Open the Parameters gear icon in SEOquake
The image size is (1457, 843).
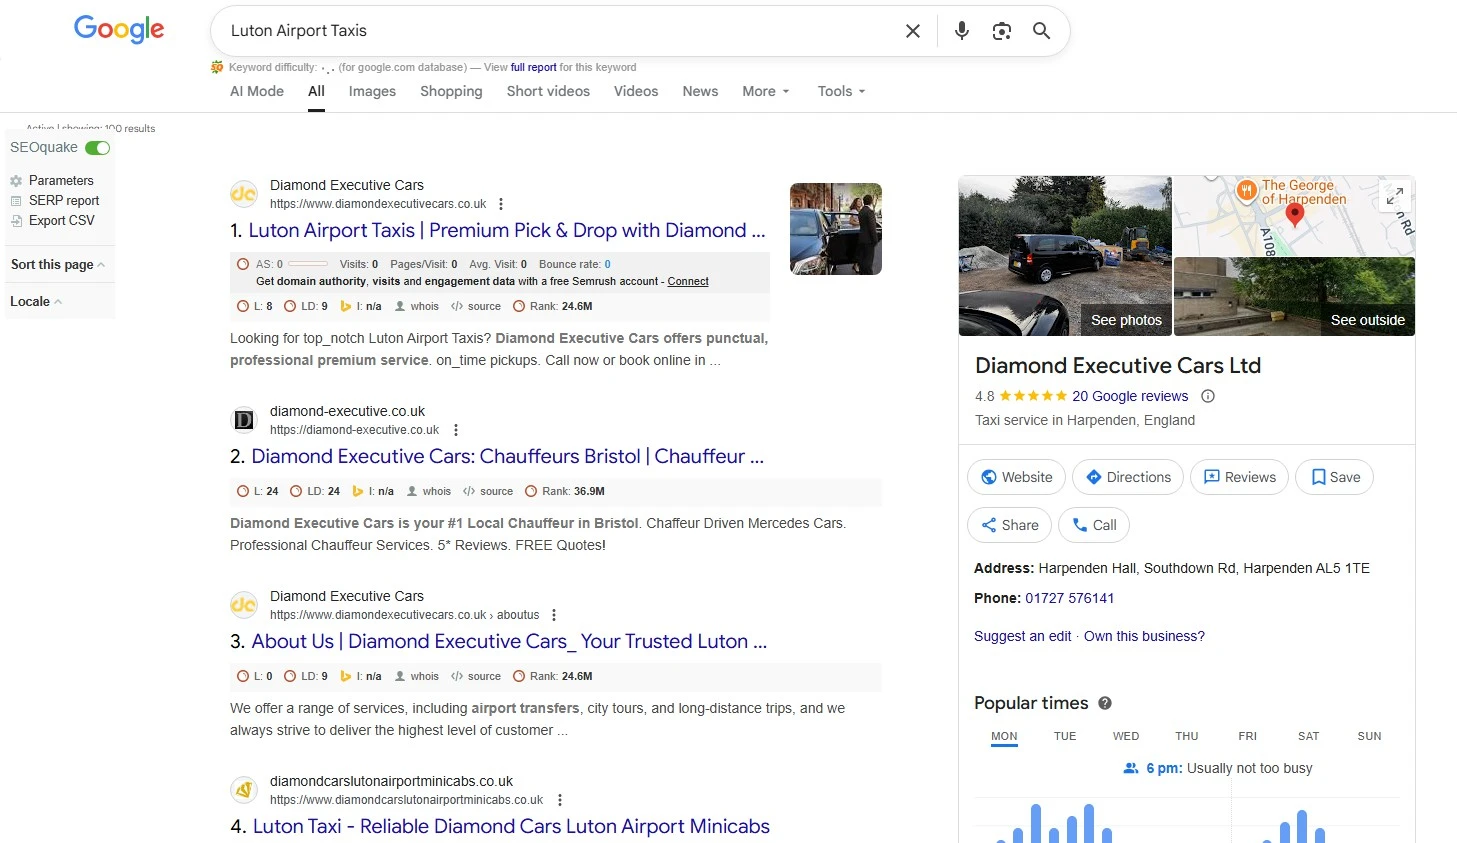(x=16, y=181)
